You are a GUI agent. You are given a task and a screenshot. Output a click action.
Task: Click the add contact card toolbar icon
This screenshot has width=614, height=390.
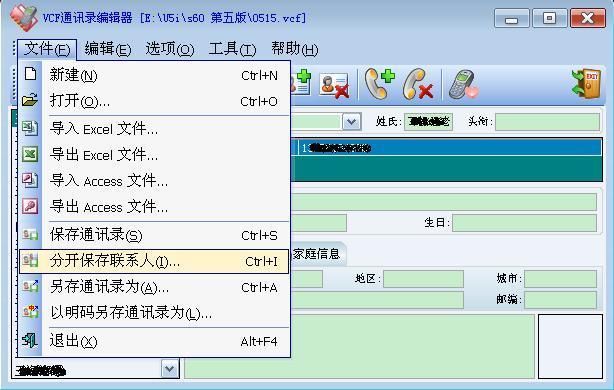click(301, 82)
